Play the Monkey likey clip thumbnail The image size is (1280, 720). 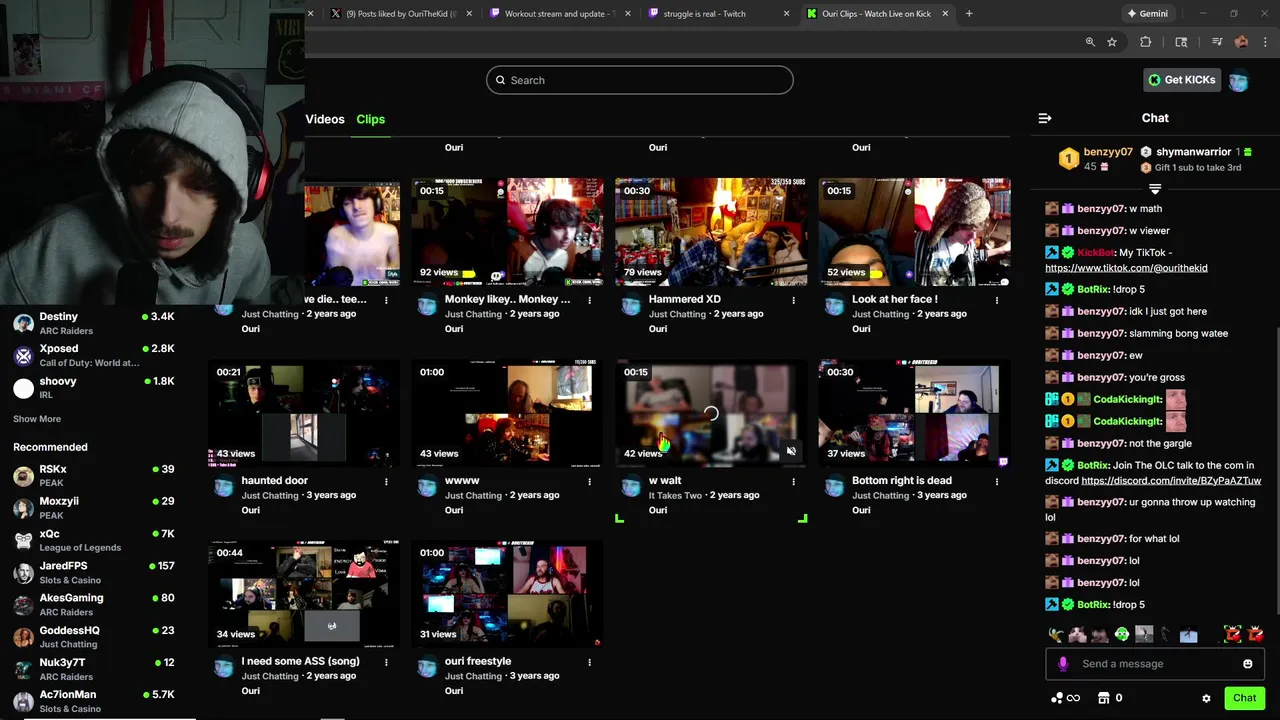coord(507,232)
